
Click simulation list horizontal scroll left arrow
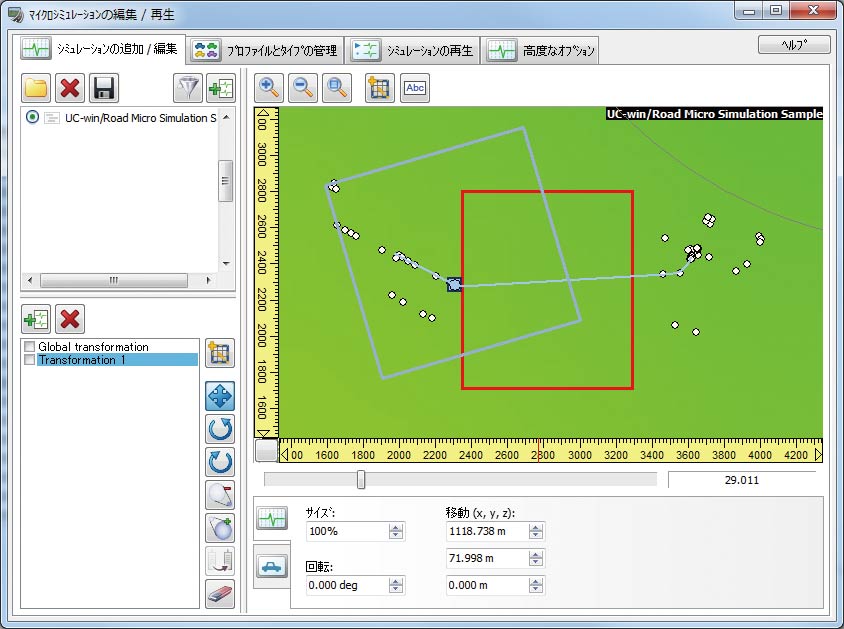click(30, 280)
